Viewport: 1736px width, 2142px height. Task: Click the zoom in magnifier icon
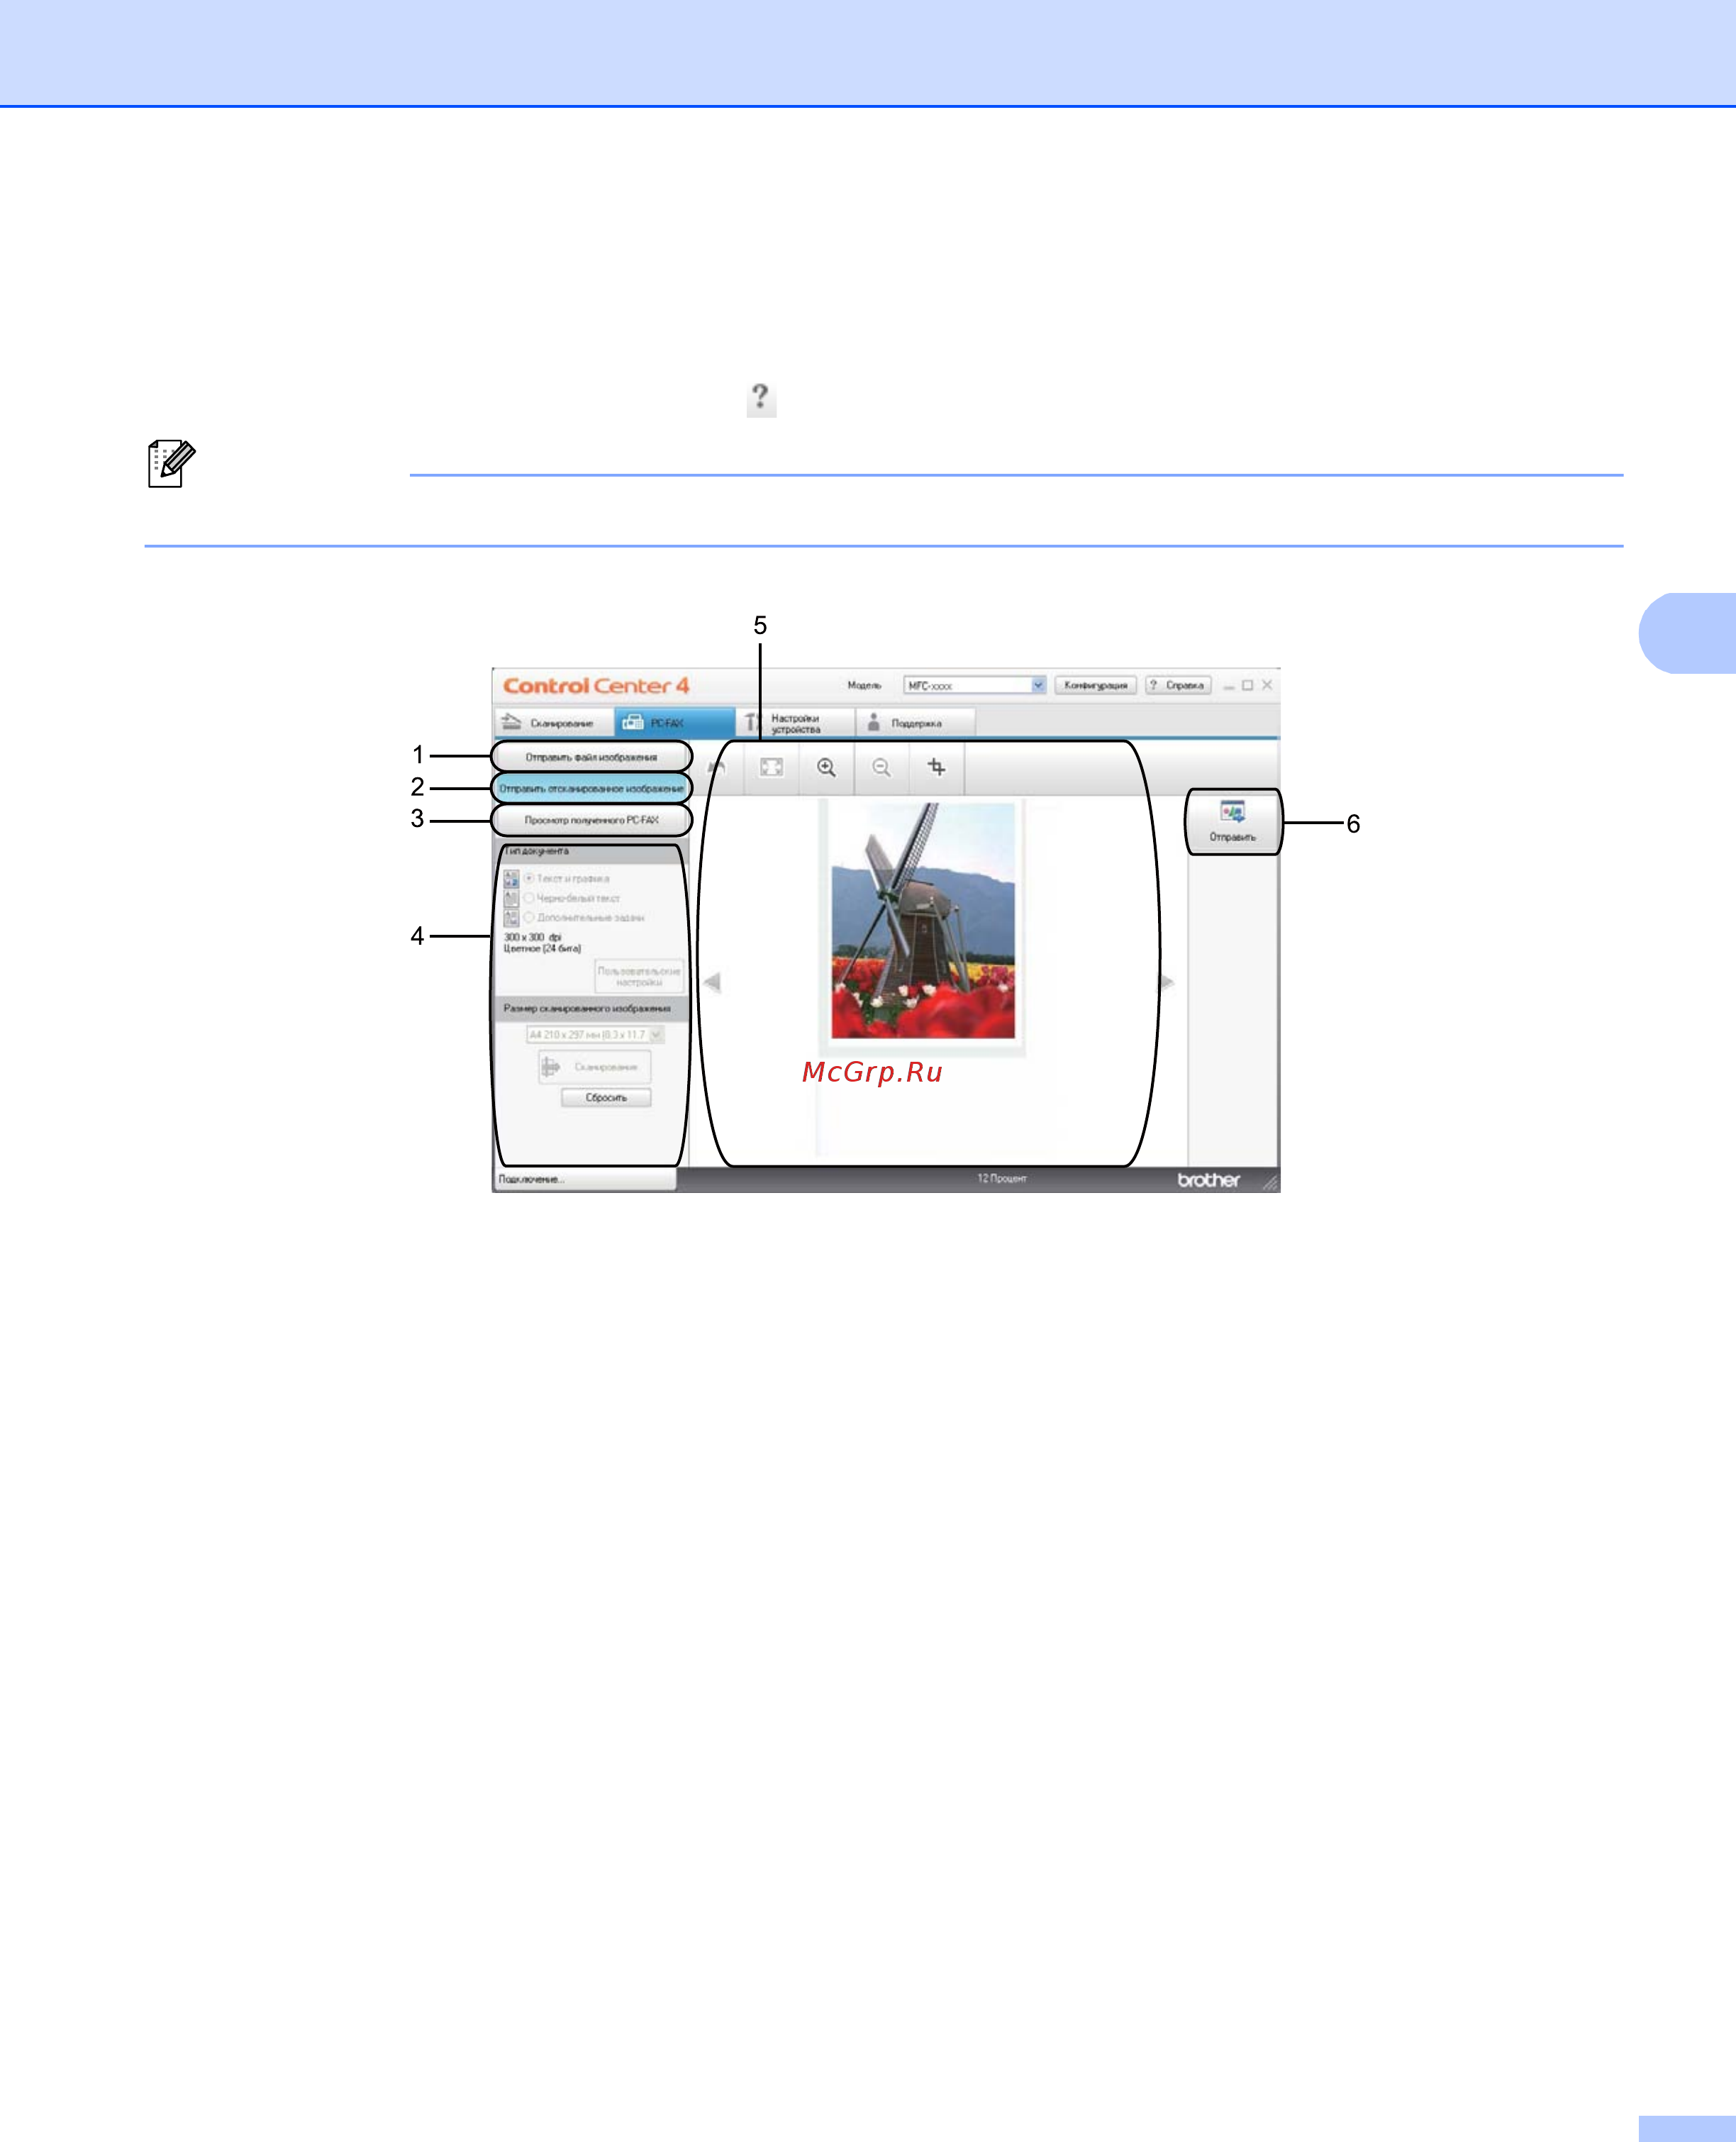click(826, 768)
